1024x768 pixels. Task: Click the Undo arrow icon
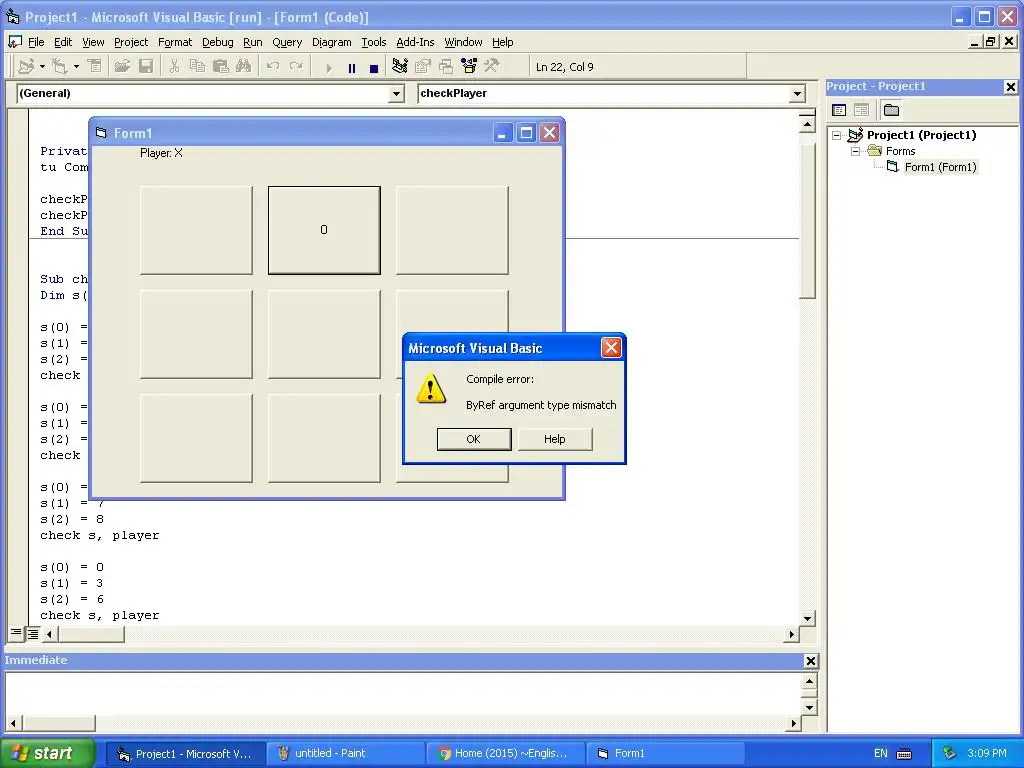tap(273, 66)
